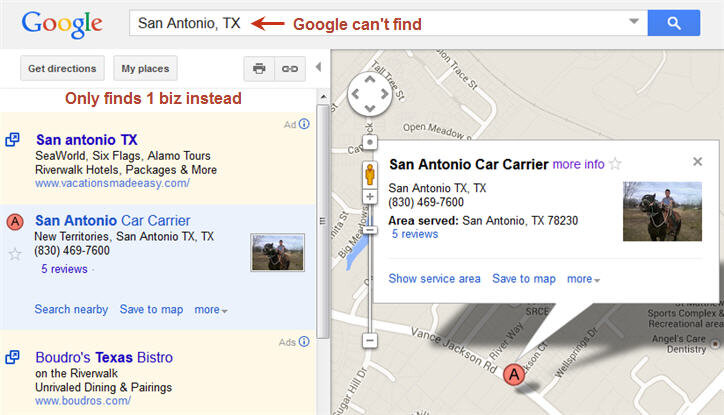Click the Google logo

click(62, 24)
